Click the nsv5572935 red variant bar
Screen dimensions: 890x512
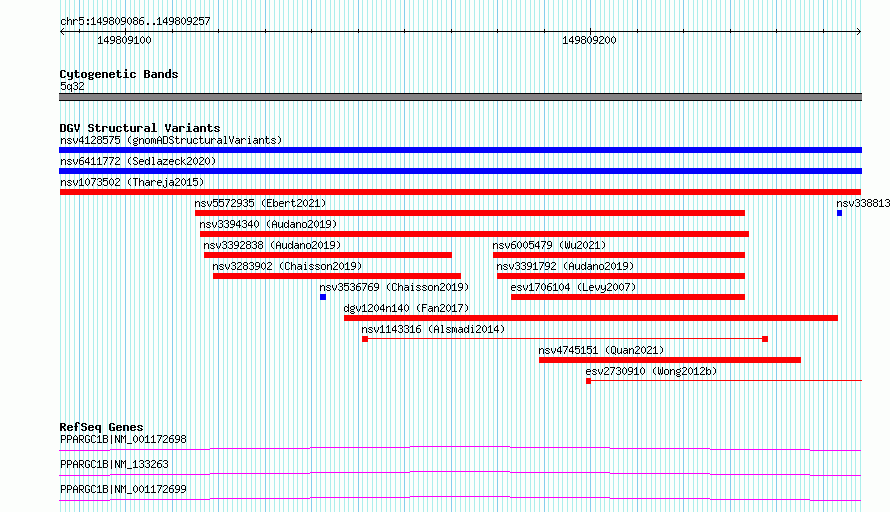click(x=470, y=213)
